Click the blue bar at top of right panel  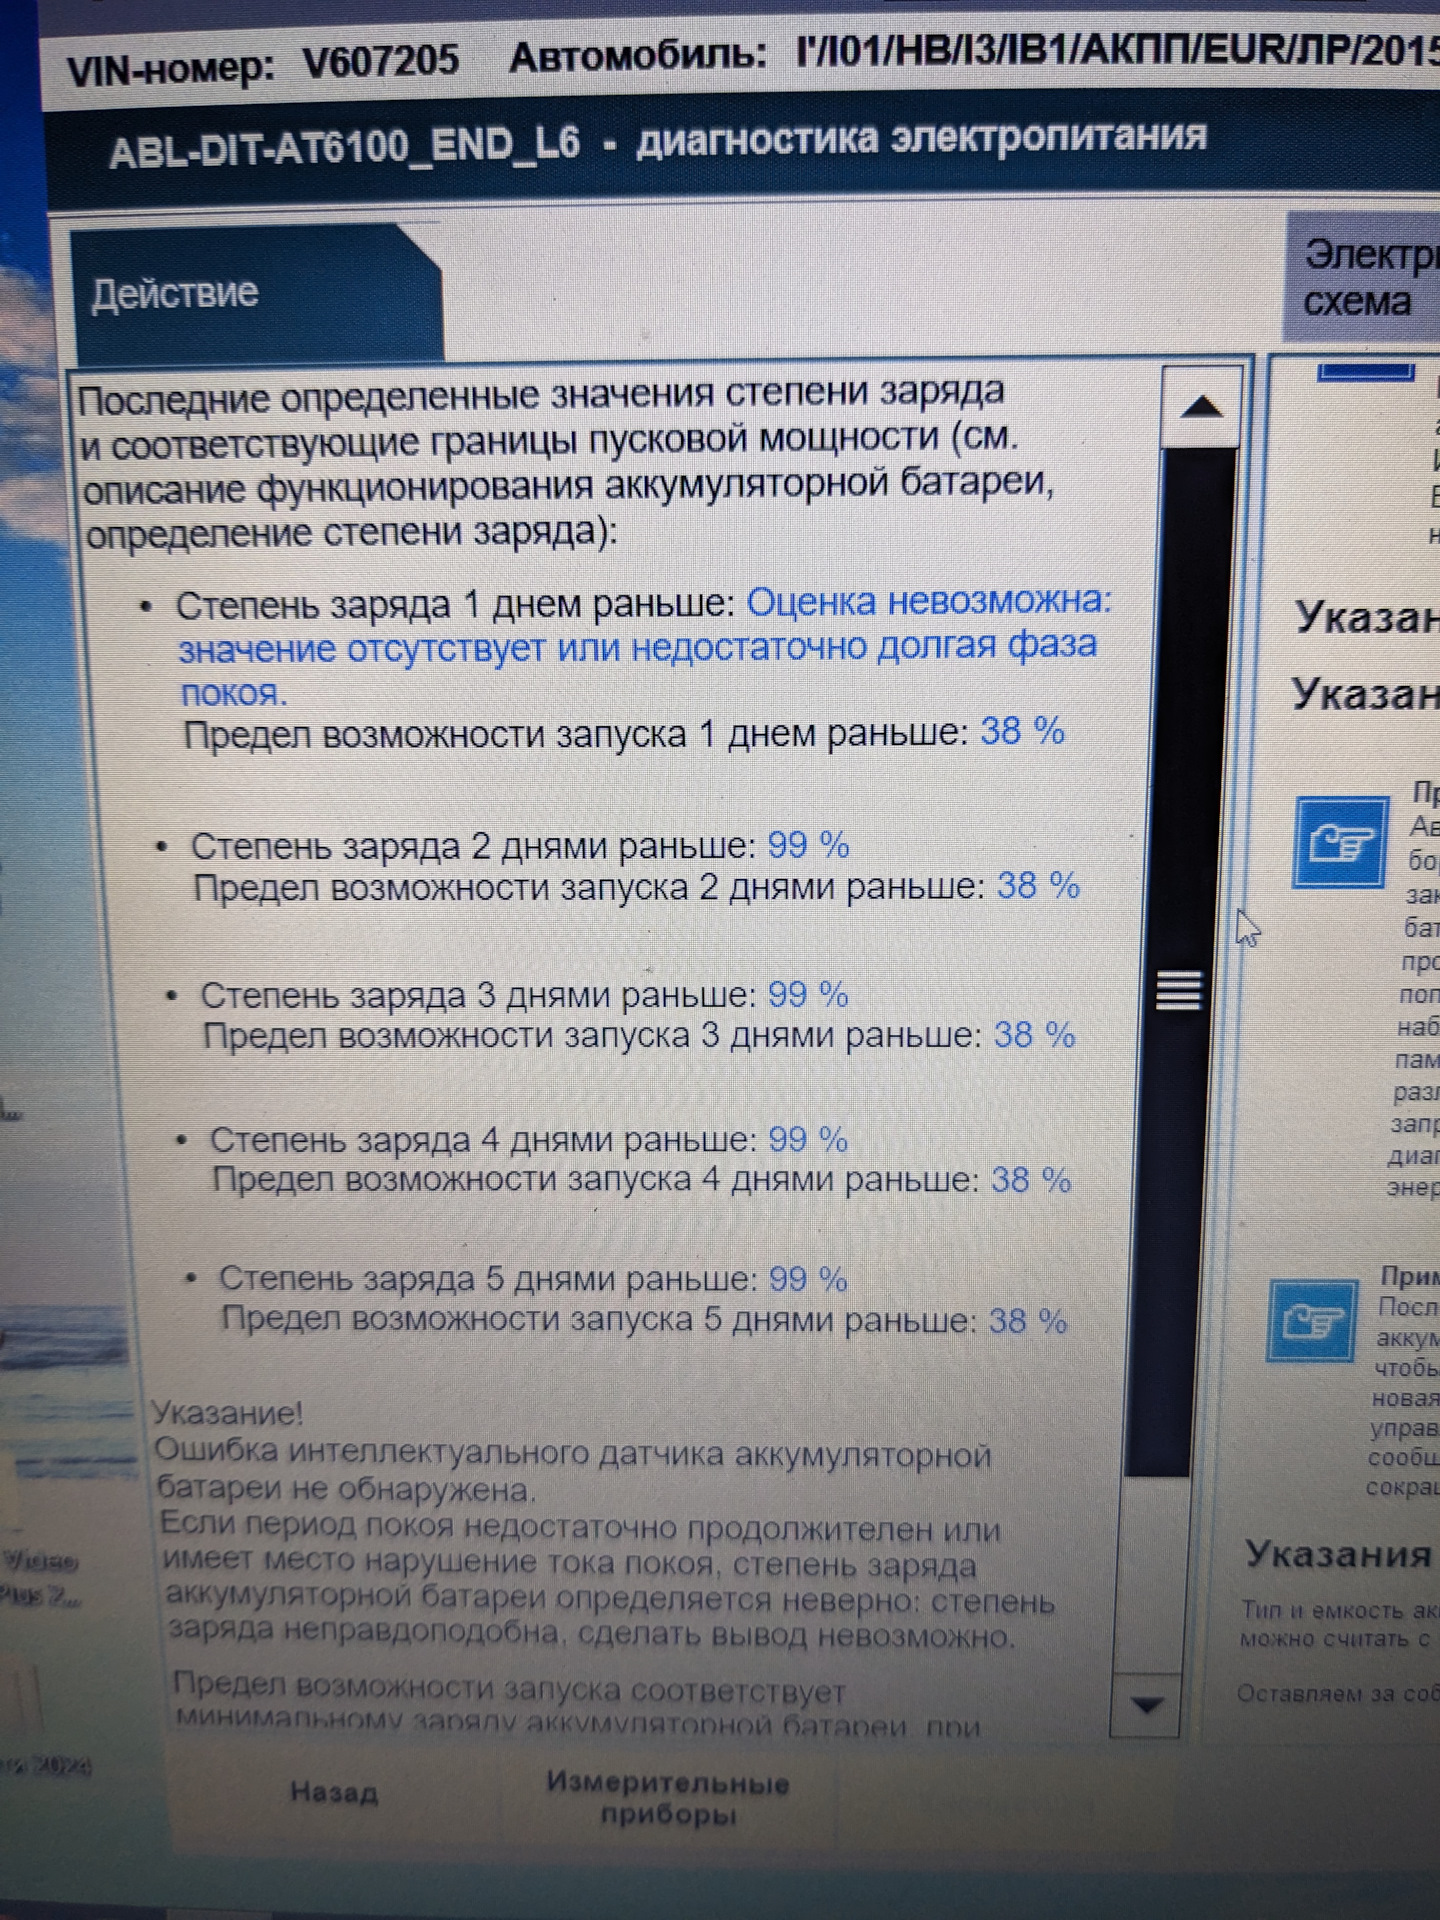1366,373
